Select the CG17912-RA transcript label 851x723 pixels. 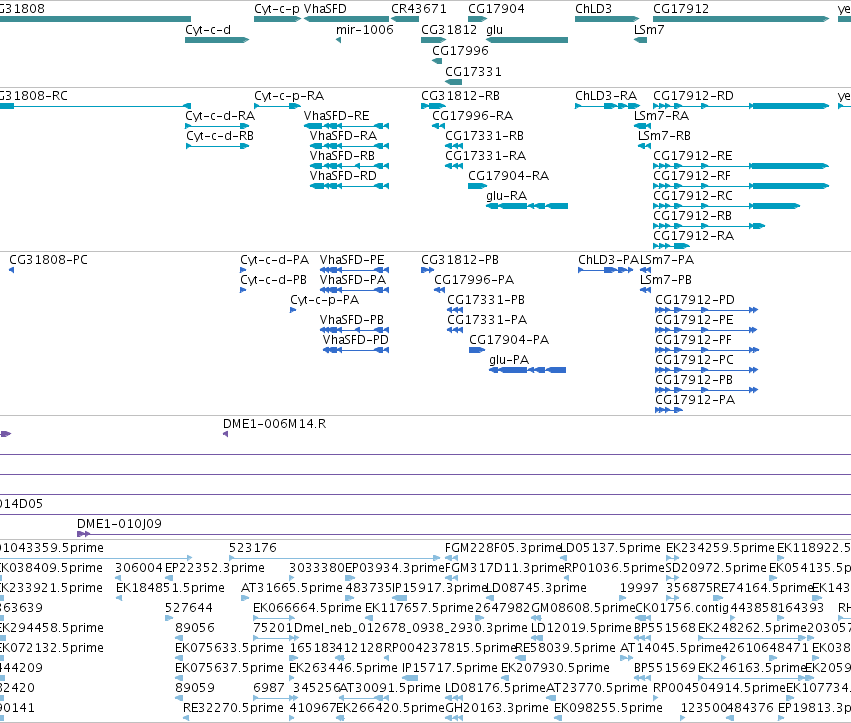pos(694,236)
